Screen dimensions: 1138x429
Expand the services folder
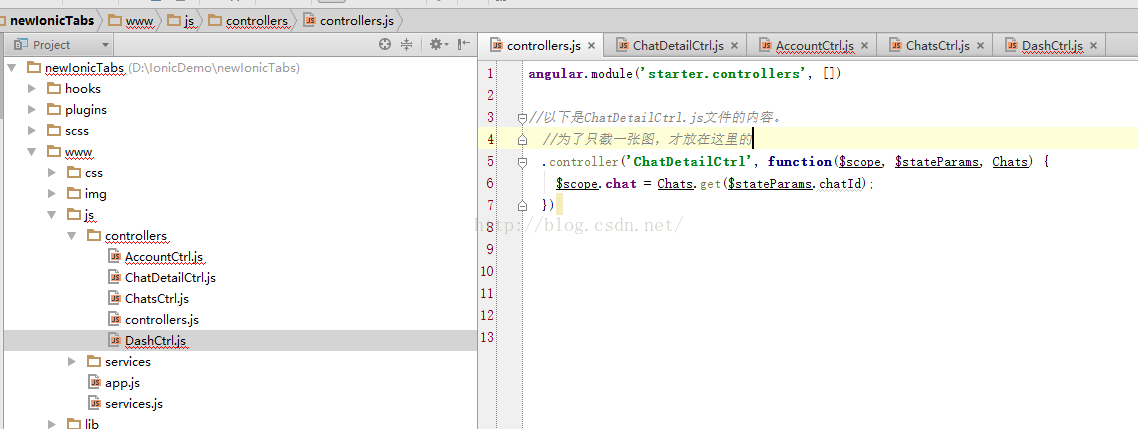(72, 361)
